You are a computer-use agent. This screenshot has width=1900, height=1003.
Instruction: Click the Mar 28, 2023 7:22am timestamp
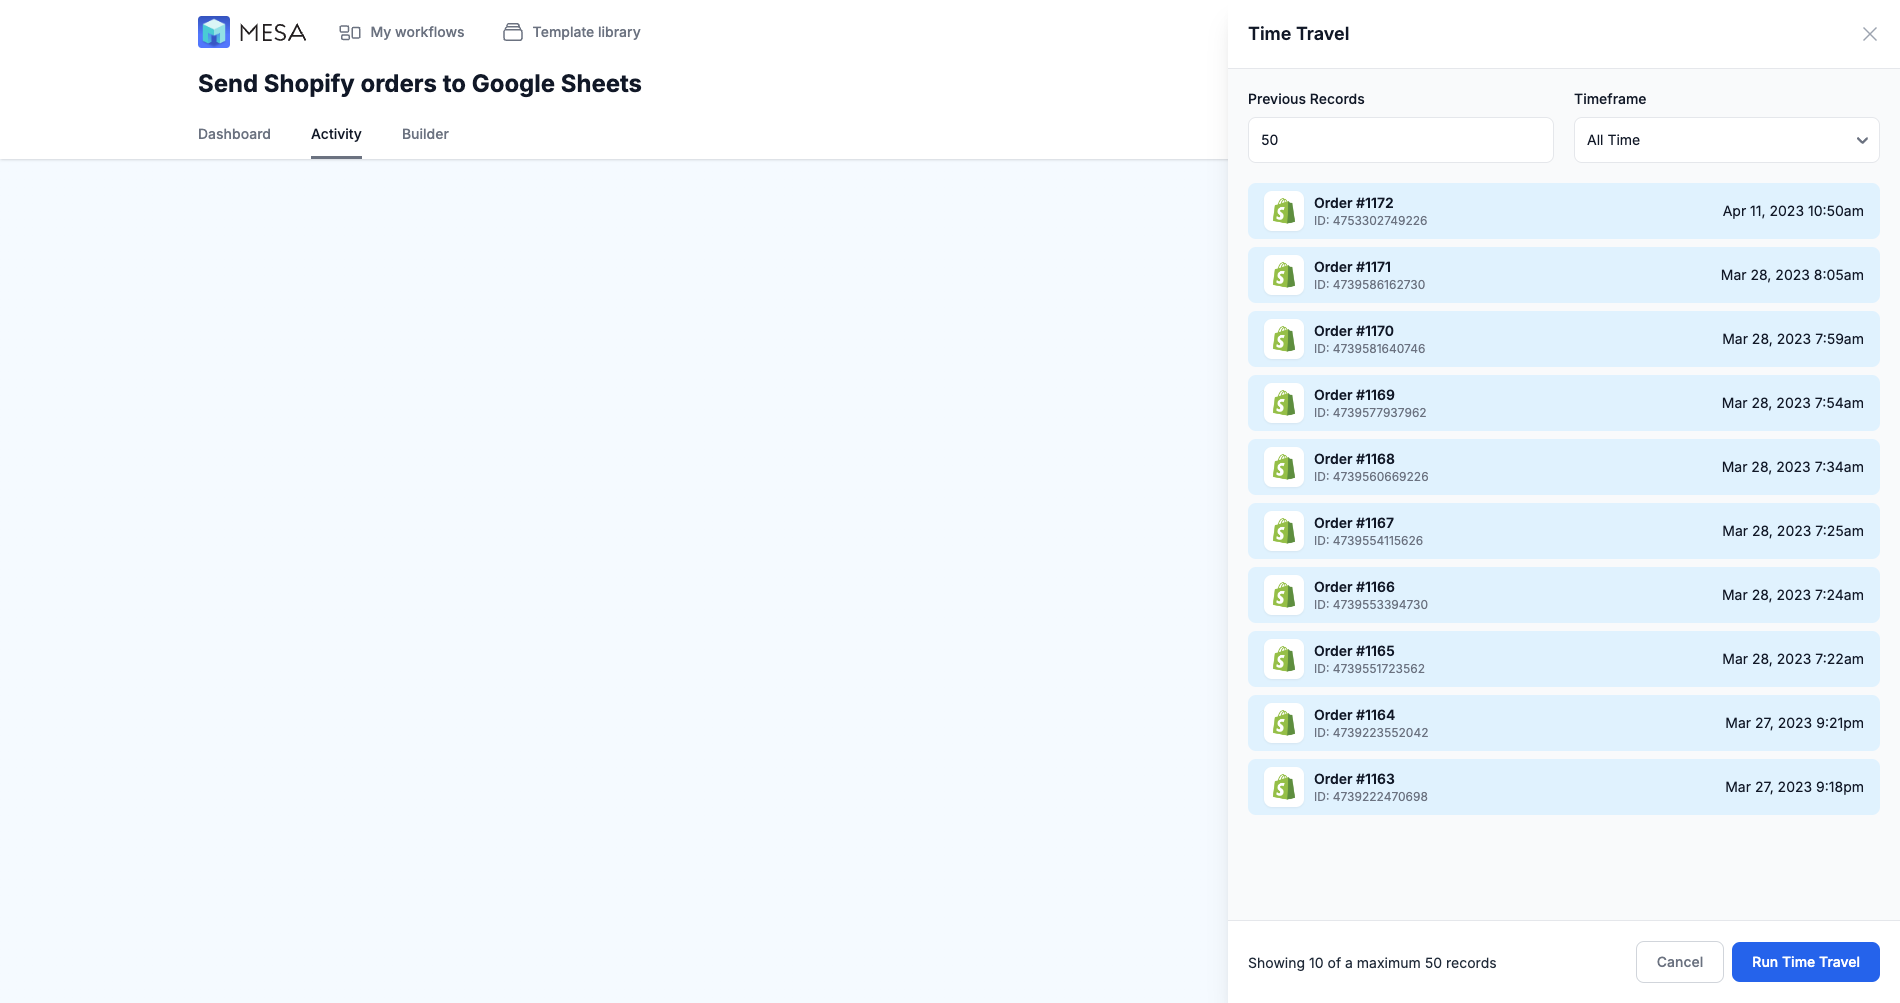pos(1793,659)
